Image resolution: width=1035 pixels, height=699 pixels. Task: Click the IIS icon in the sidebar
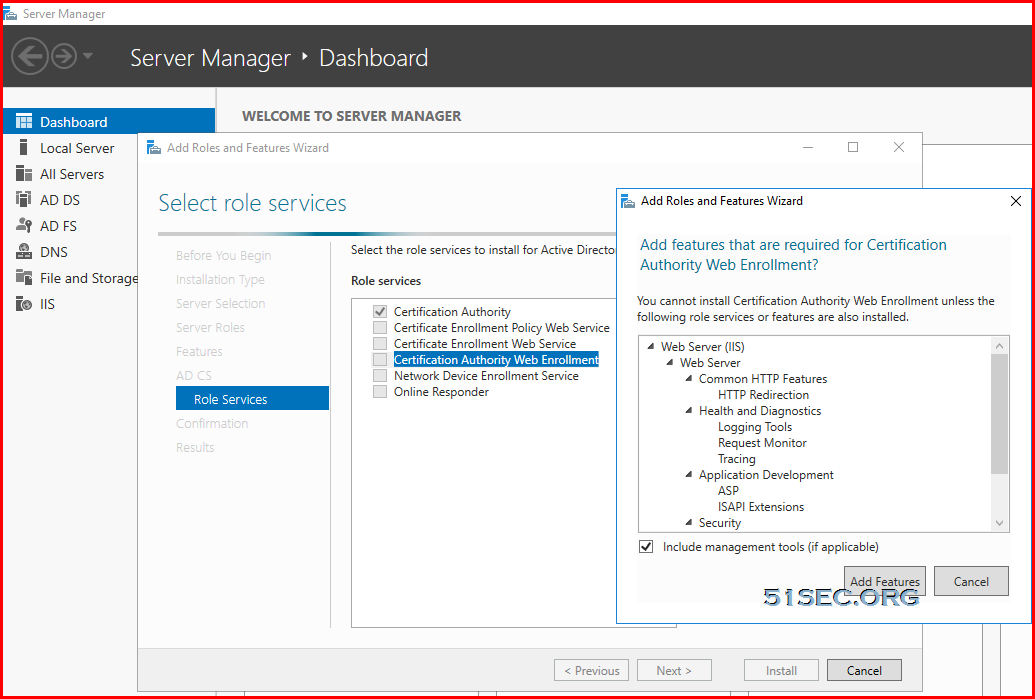[x=24, y=304]
